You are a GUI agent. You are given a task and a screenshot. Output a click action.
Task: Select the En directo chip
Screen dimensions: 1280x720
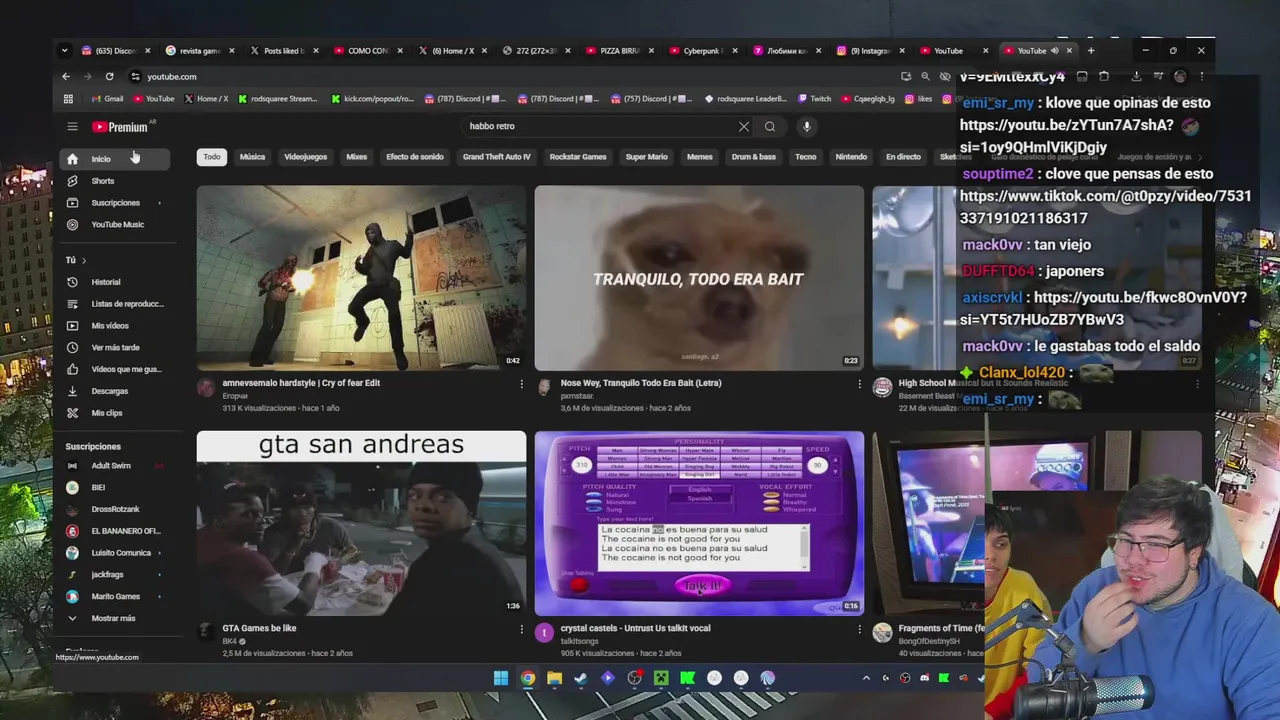coord(903,157)
